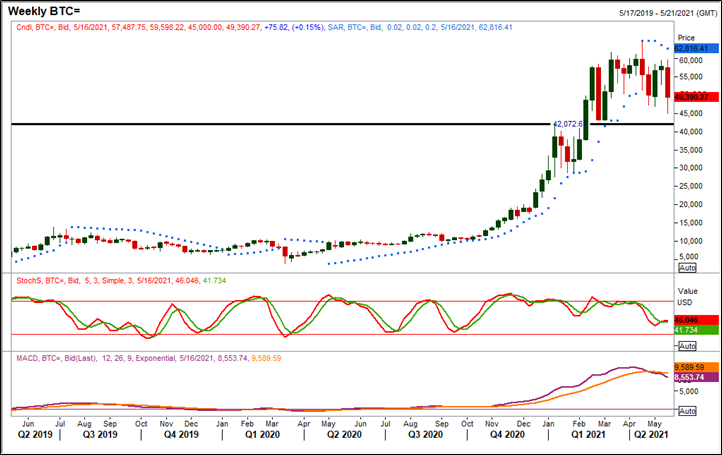Click the Weekly BTC= chart title
Image resolution: width=722 pixels, height=455 pixels.
pos(44,10)
